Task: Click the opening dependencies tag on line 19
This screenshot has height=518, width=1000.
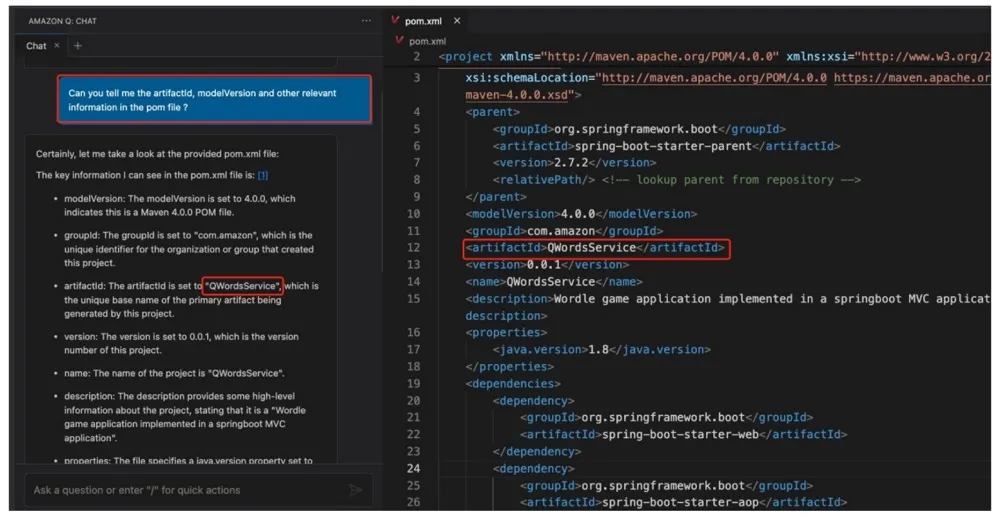Action: (513, 383)
